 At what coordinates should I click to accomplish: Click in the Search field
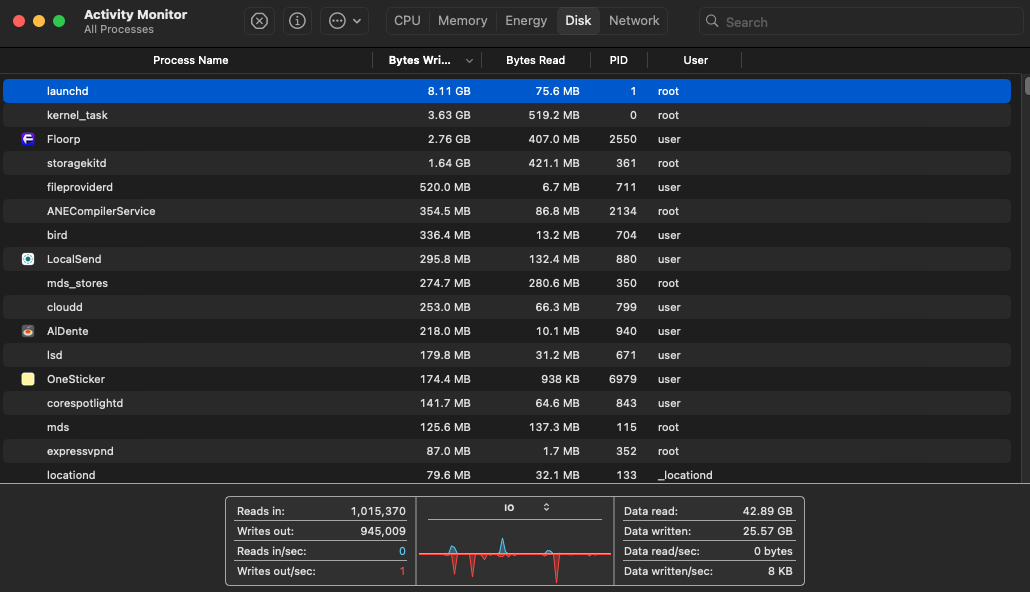(x=860, y=22)
